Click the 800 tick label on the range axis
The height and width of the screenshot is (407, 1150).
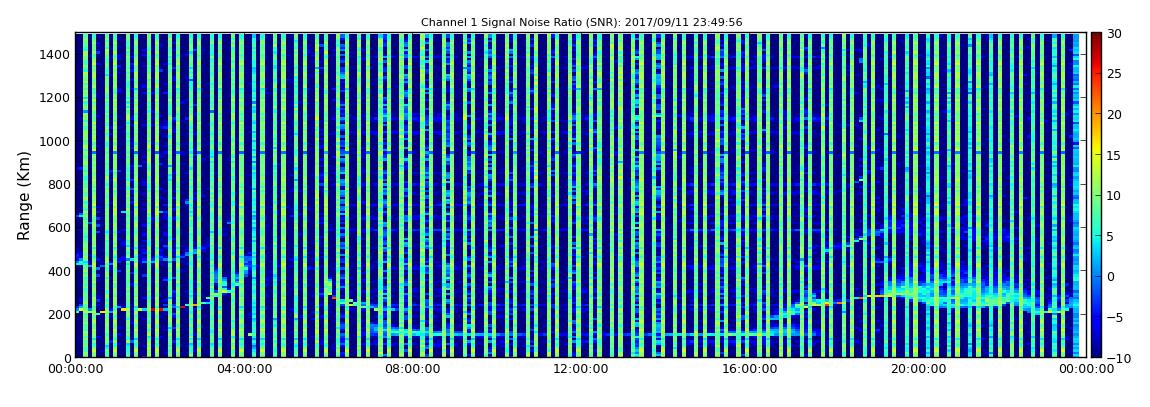tap(59, 184)
